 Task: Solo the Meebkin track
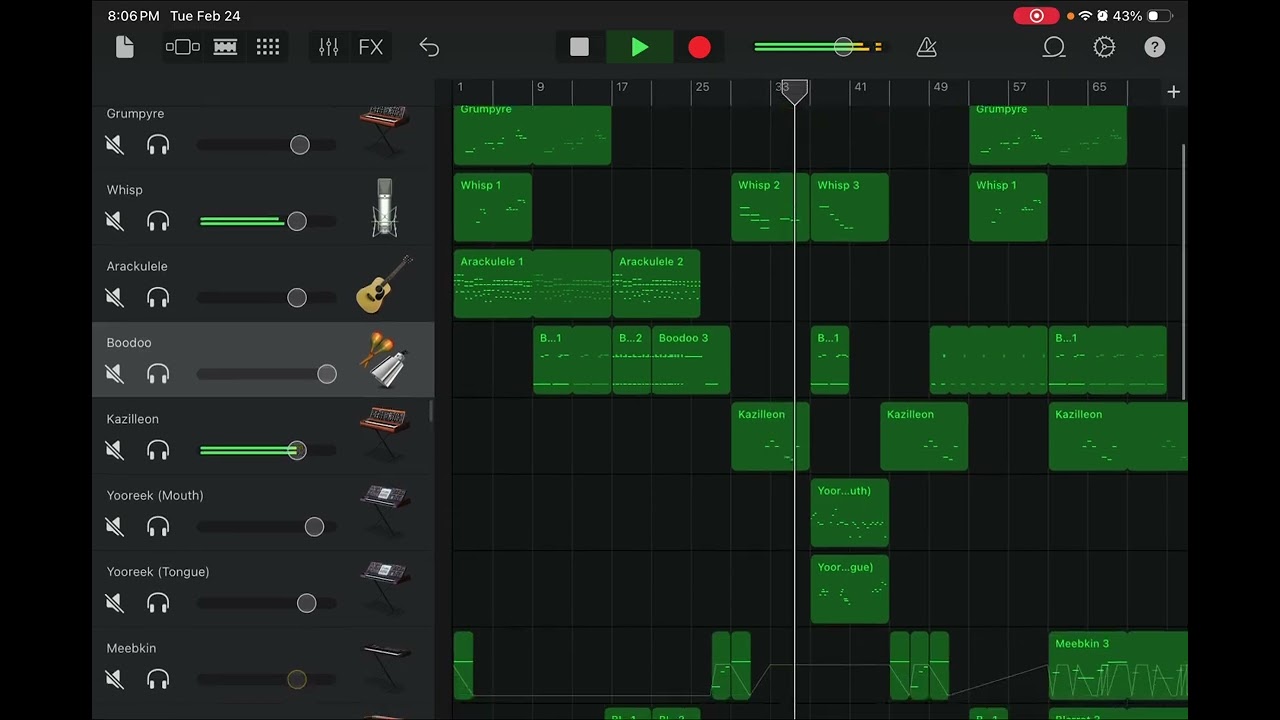(x=158, y=680)
